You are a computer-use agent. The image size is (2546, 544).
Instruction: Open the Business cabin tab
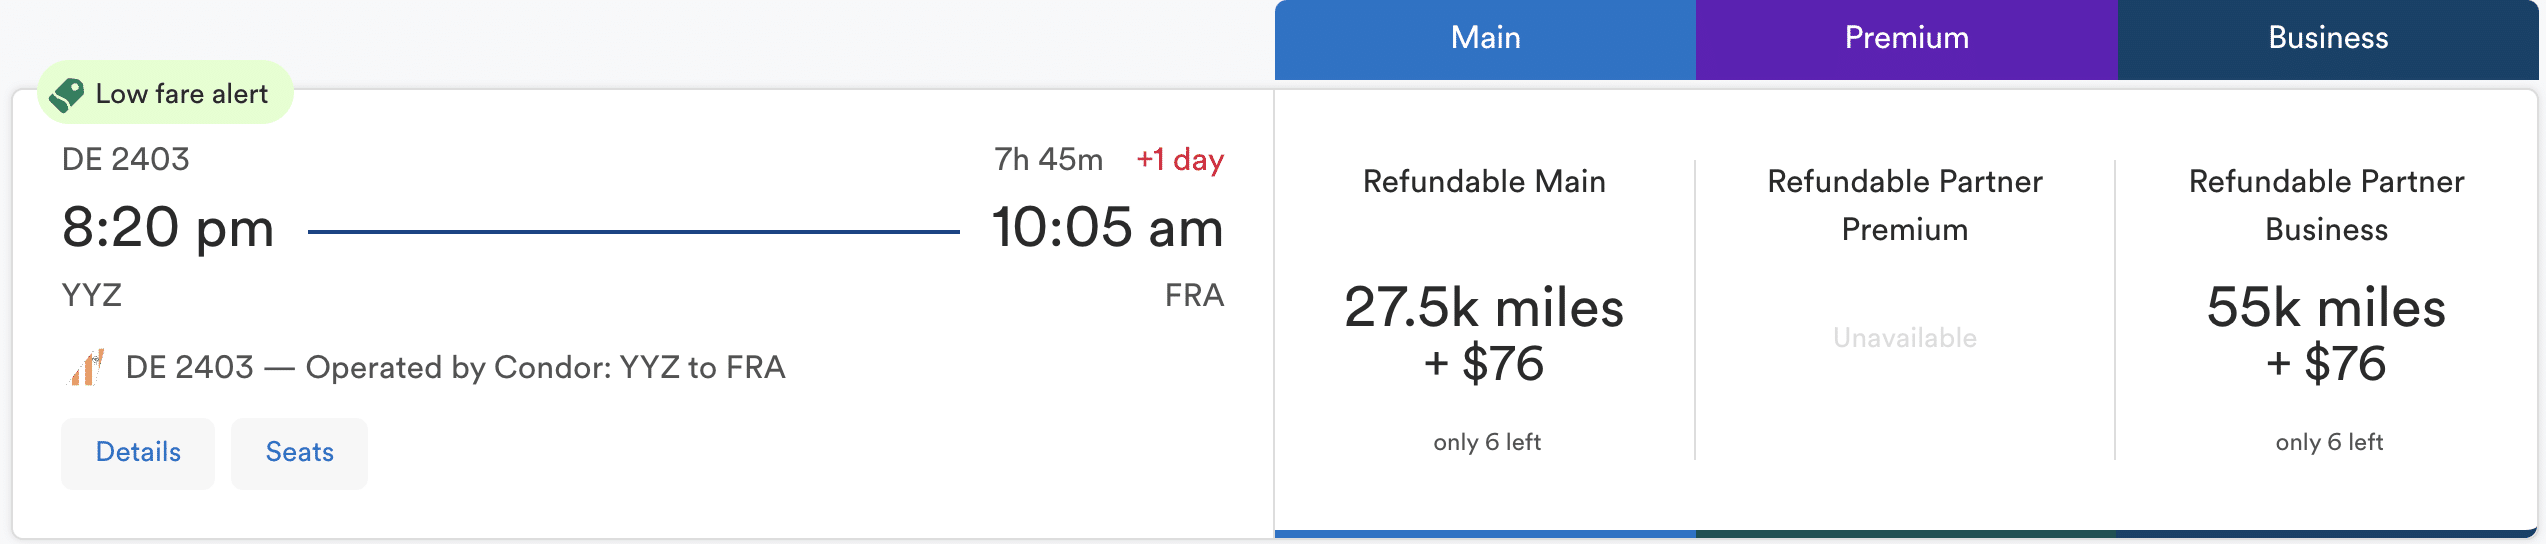(2327, 39)
